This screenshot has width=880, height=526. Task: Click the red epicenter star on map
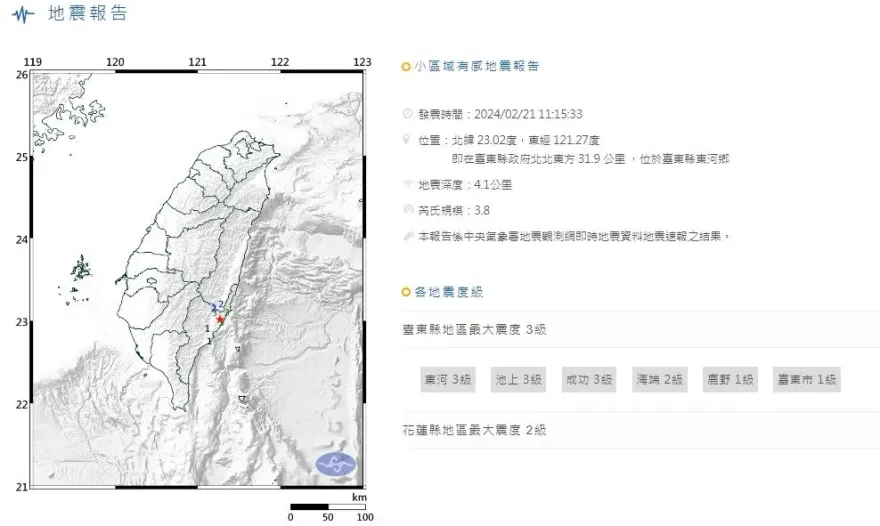point(220,319)
